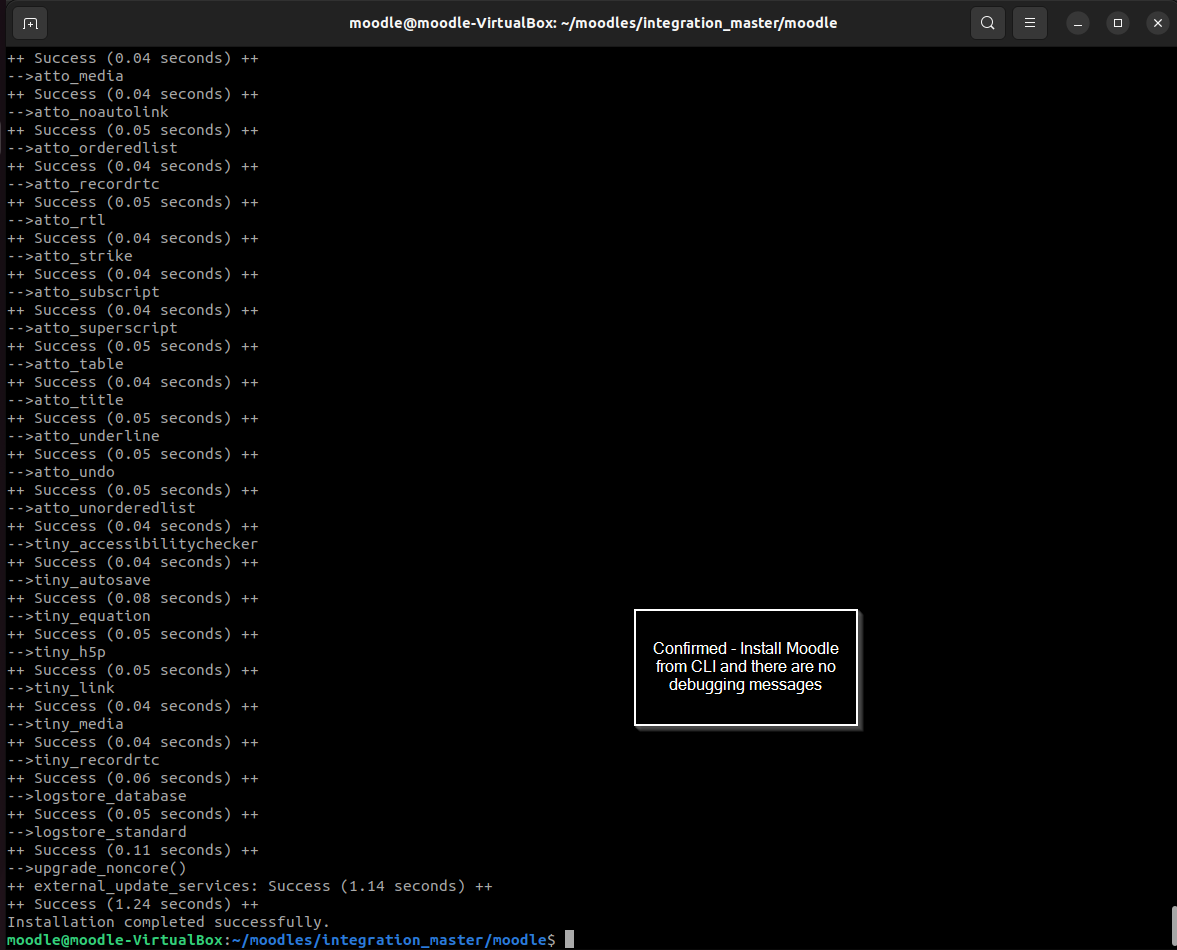Viewport: 1177px width, 950px height.
Task: Open a new terminal tab
Action: [30, 23]
